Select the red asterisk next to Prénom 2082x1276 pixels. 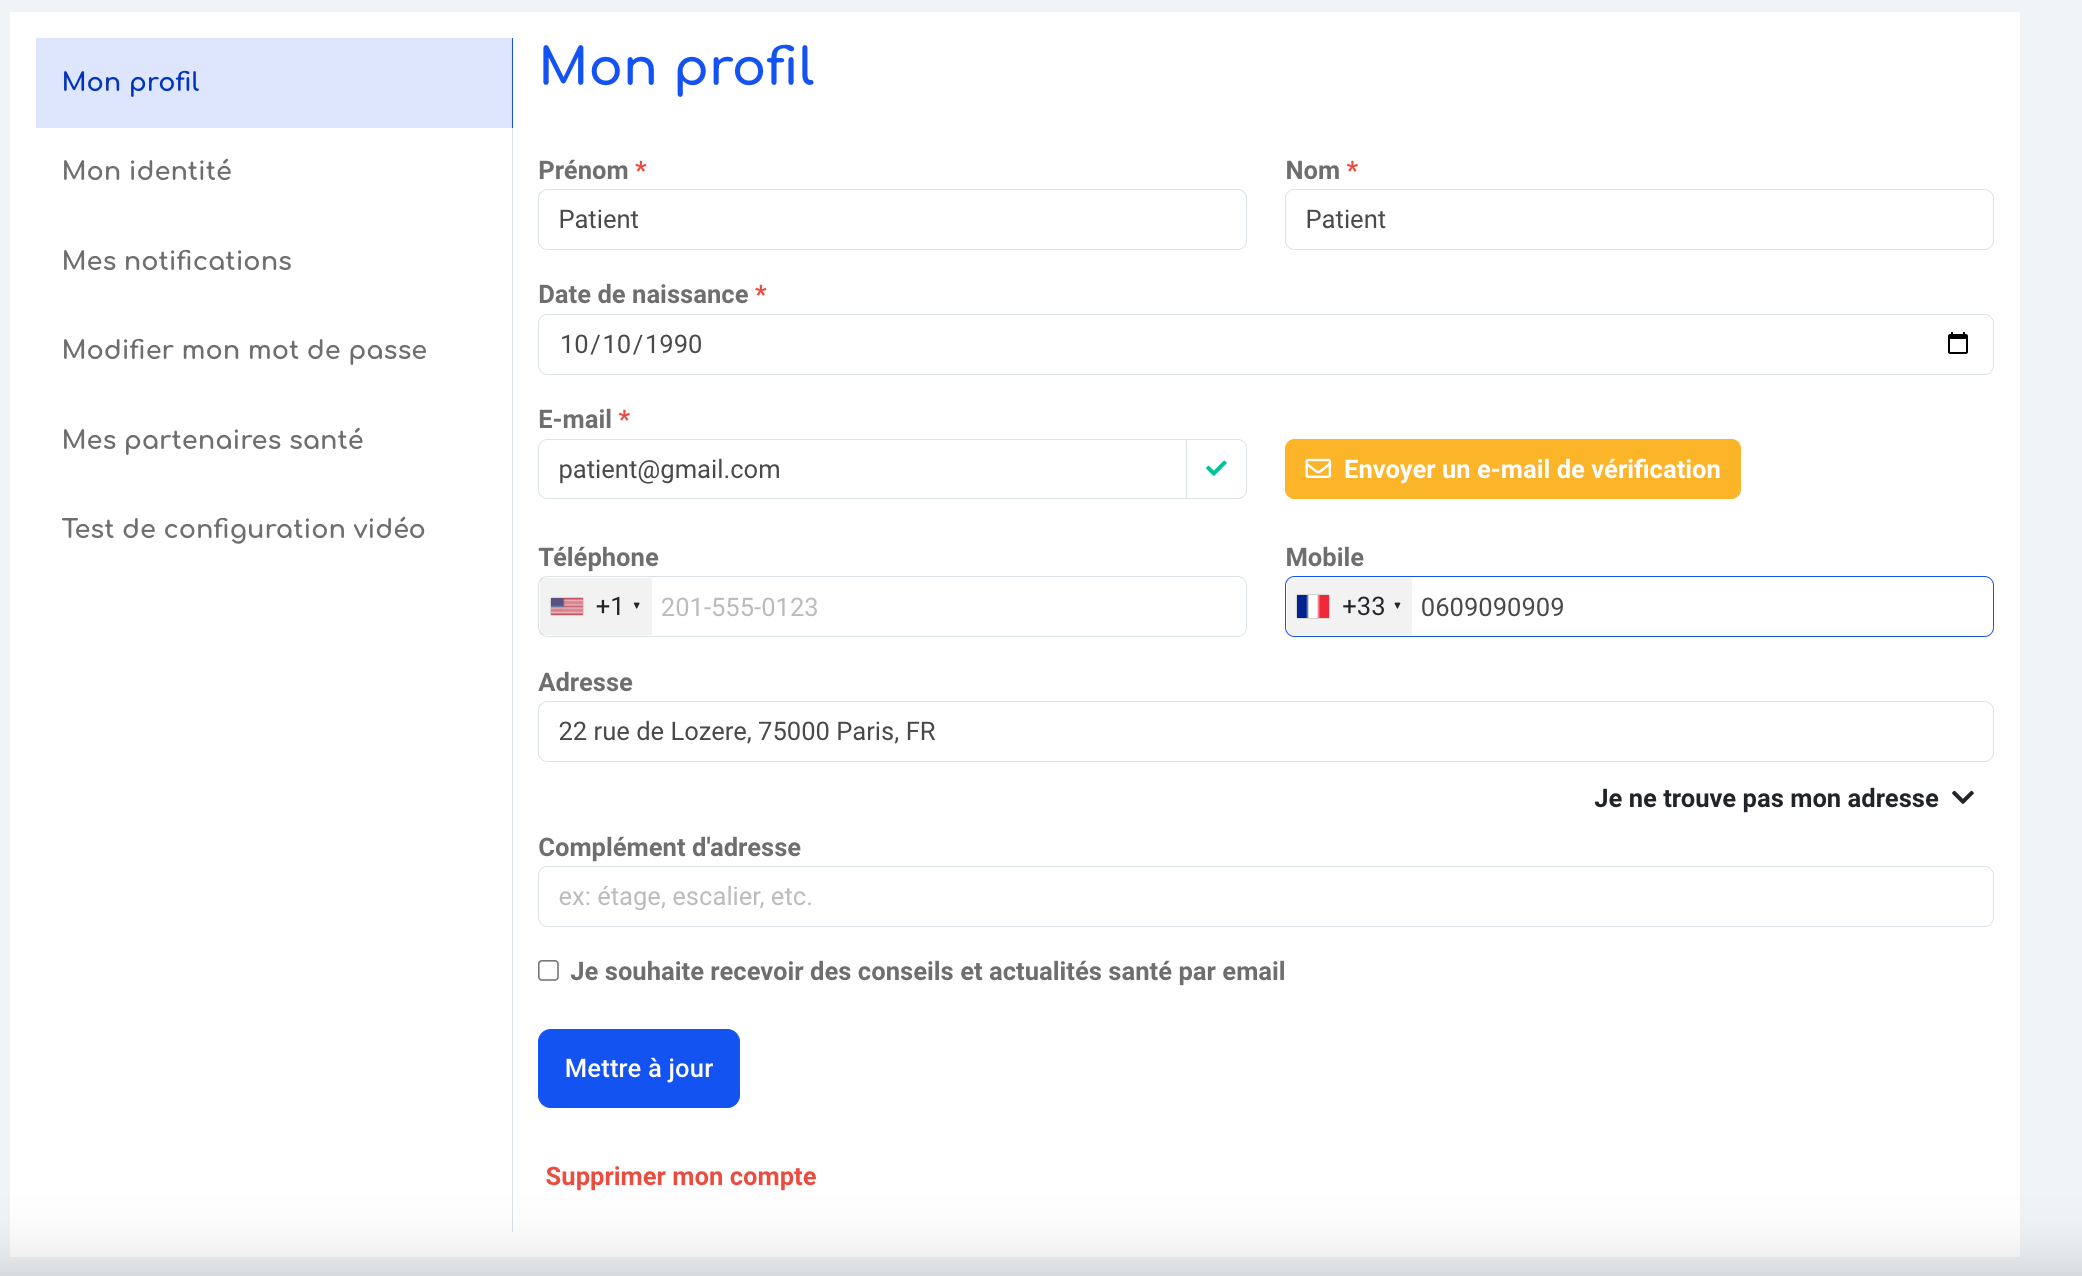[640, 169]
